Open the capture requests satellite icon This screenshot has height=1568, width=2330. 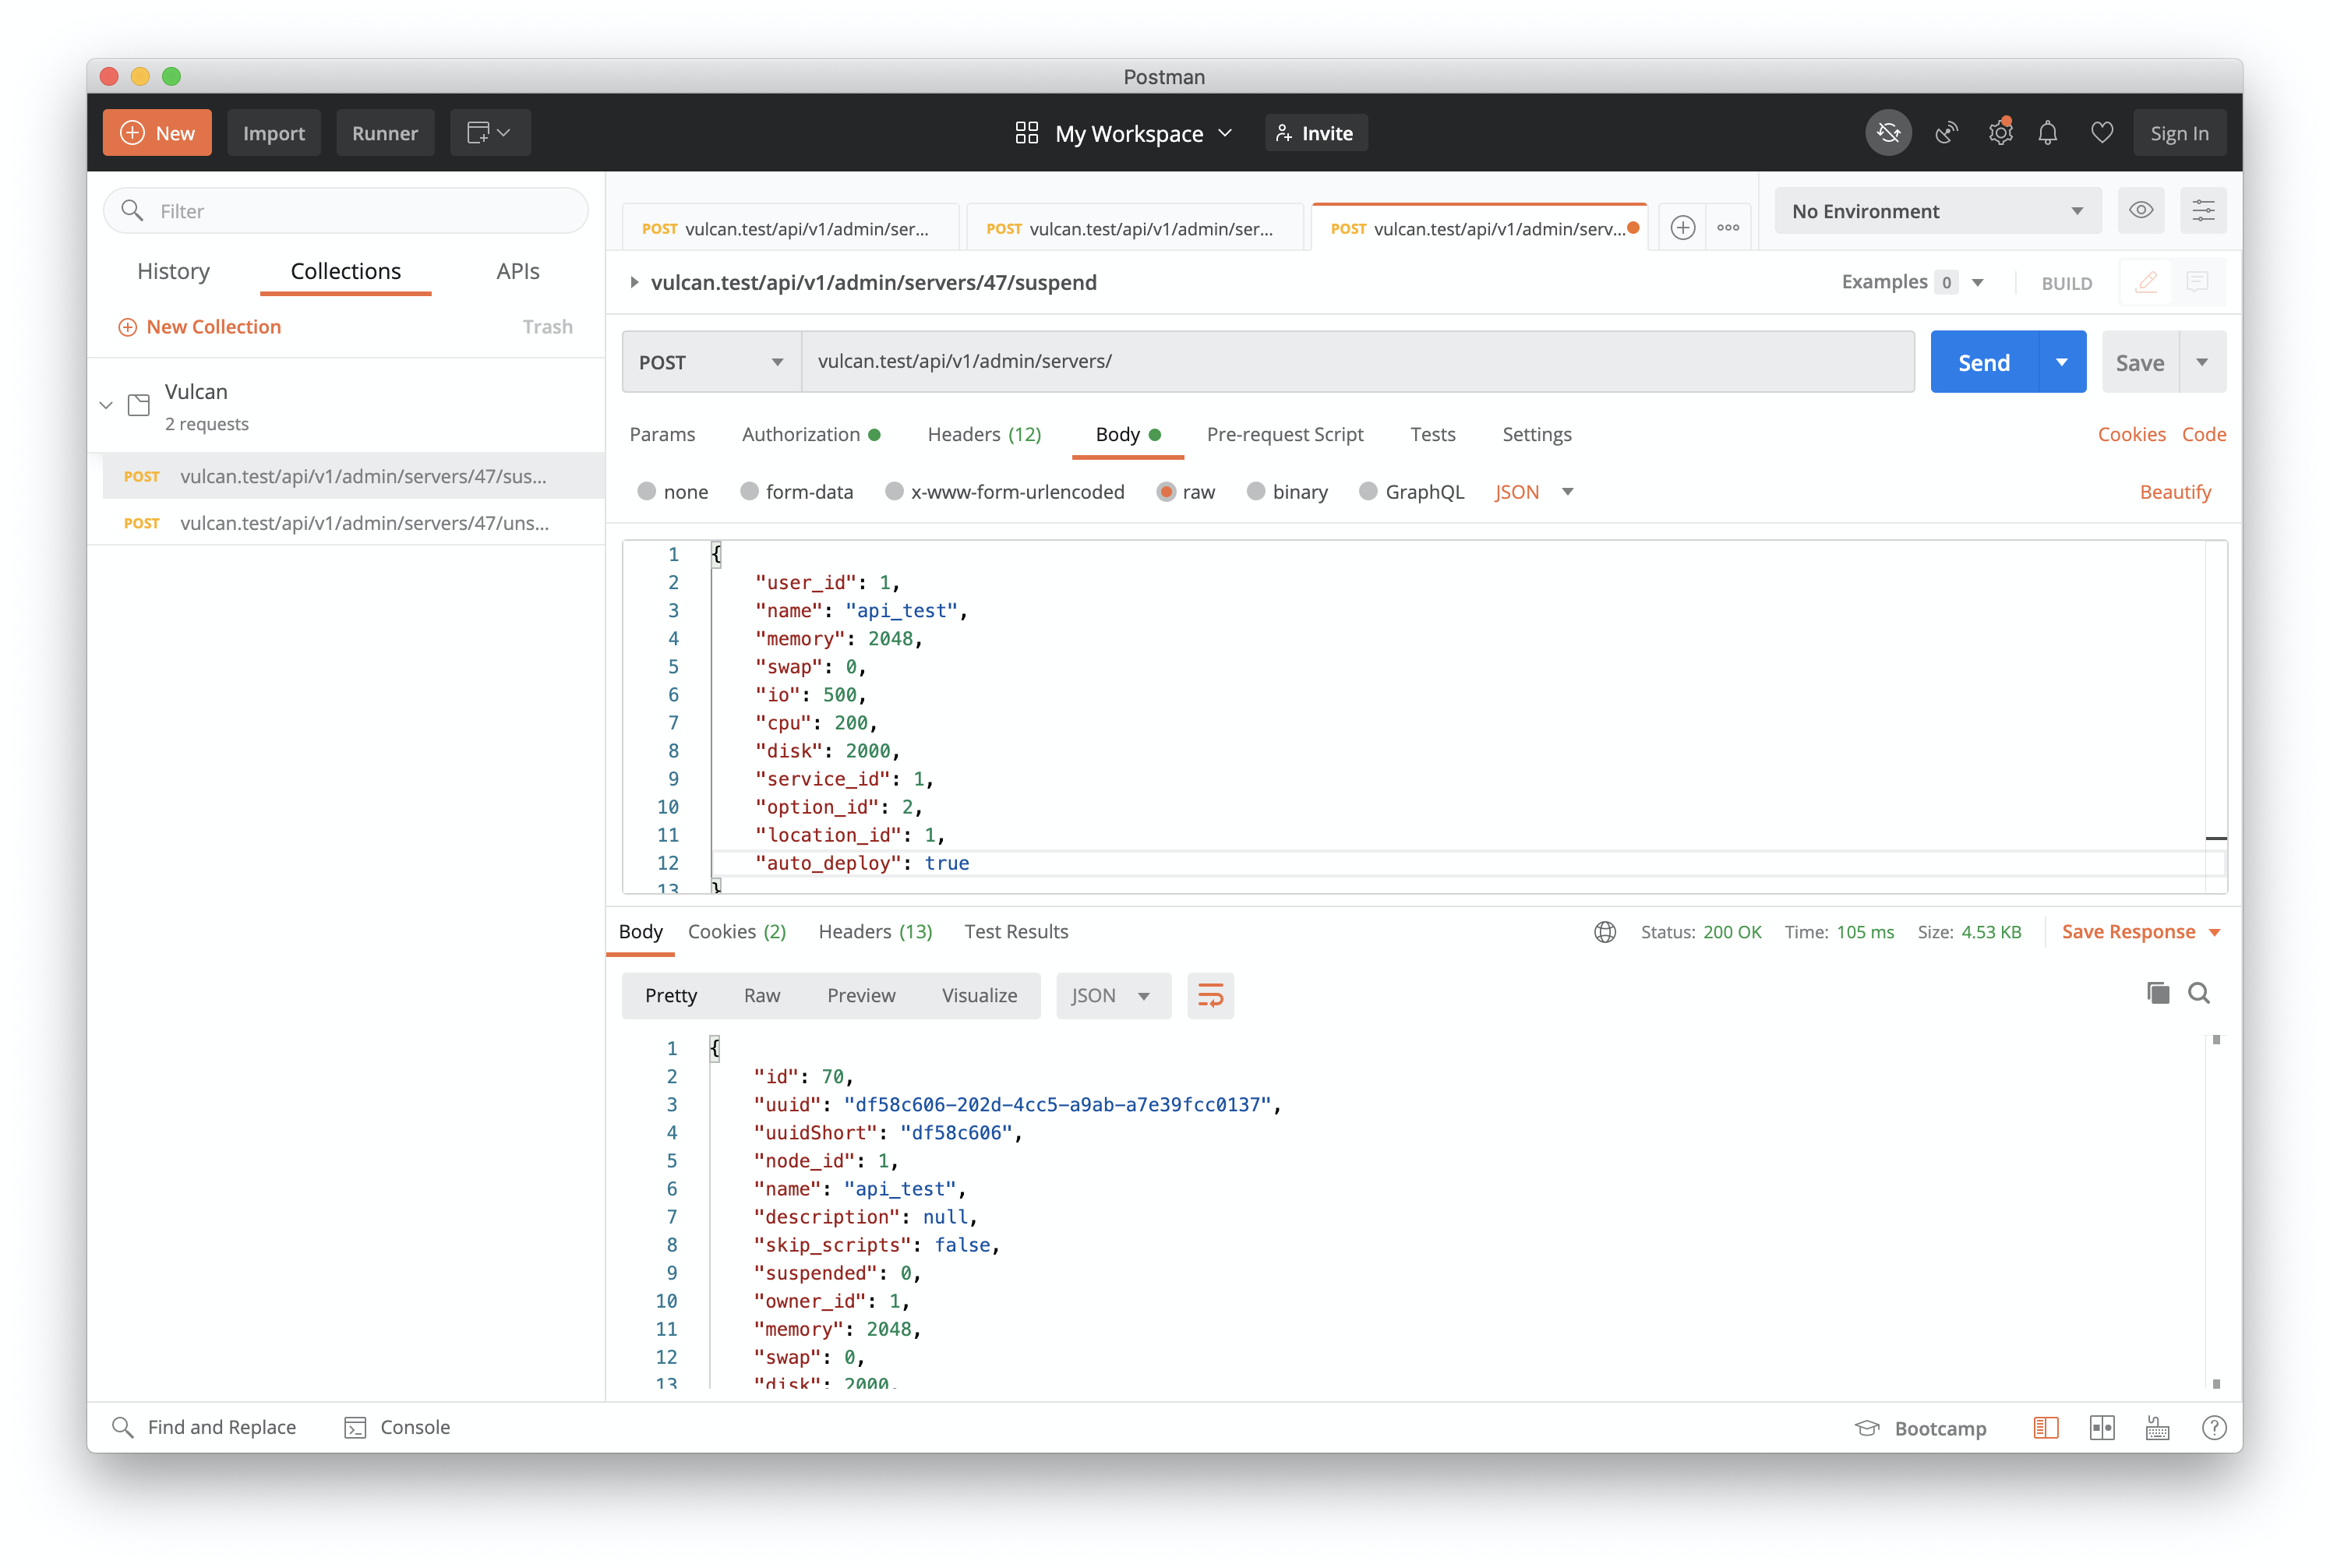tap(1945, 133)
